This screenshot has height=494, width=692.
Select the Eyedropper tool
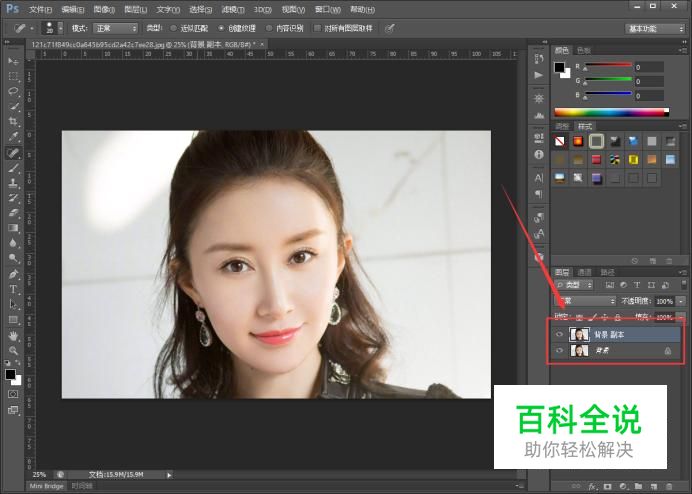(13, 136)
